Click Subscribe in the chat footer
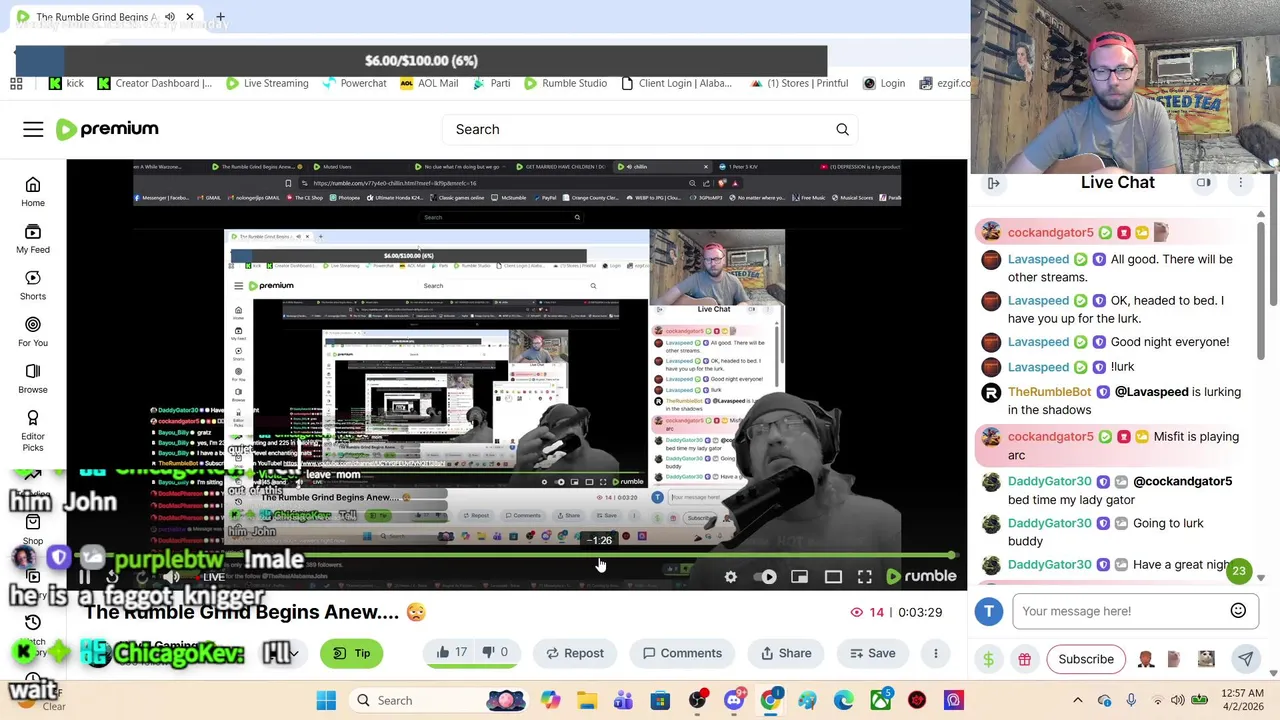1280x720 pixels. point(1086,659)
